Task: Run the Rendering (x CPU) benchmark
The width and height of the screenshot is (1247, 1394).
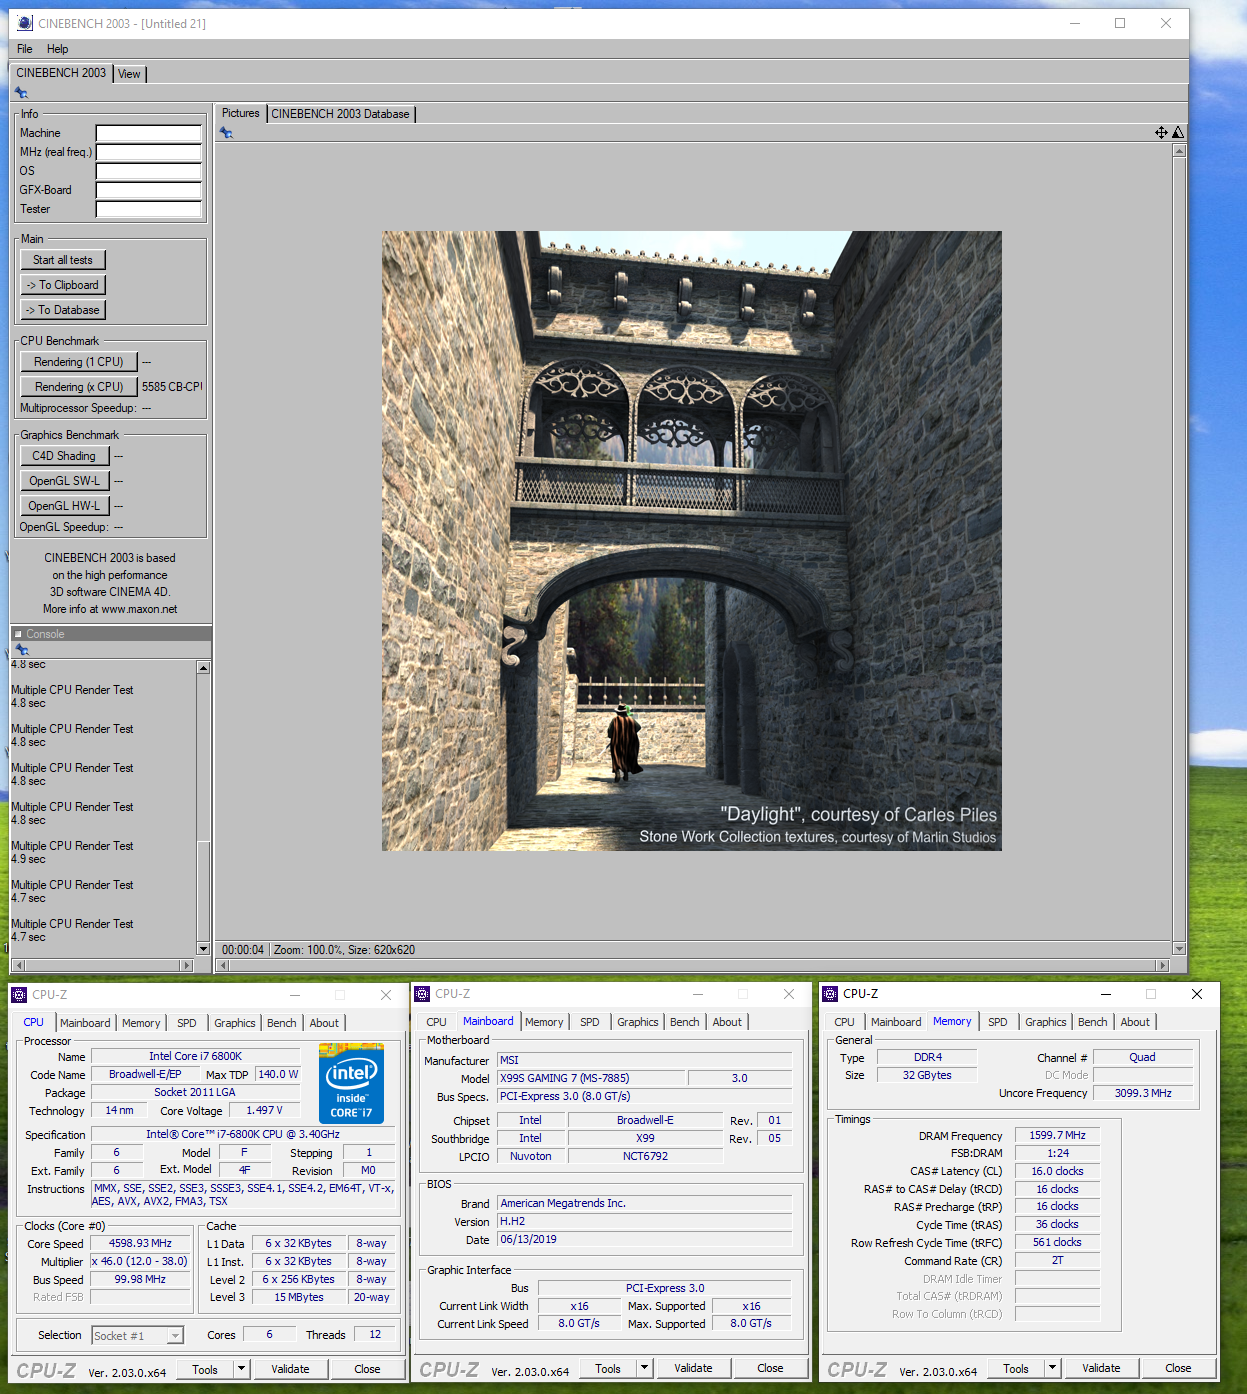Action: (79, 387)
